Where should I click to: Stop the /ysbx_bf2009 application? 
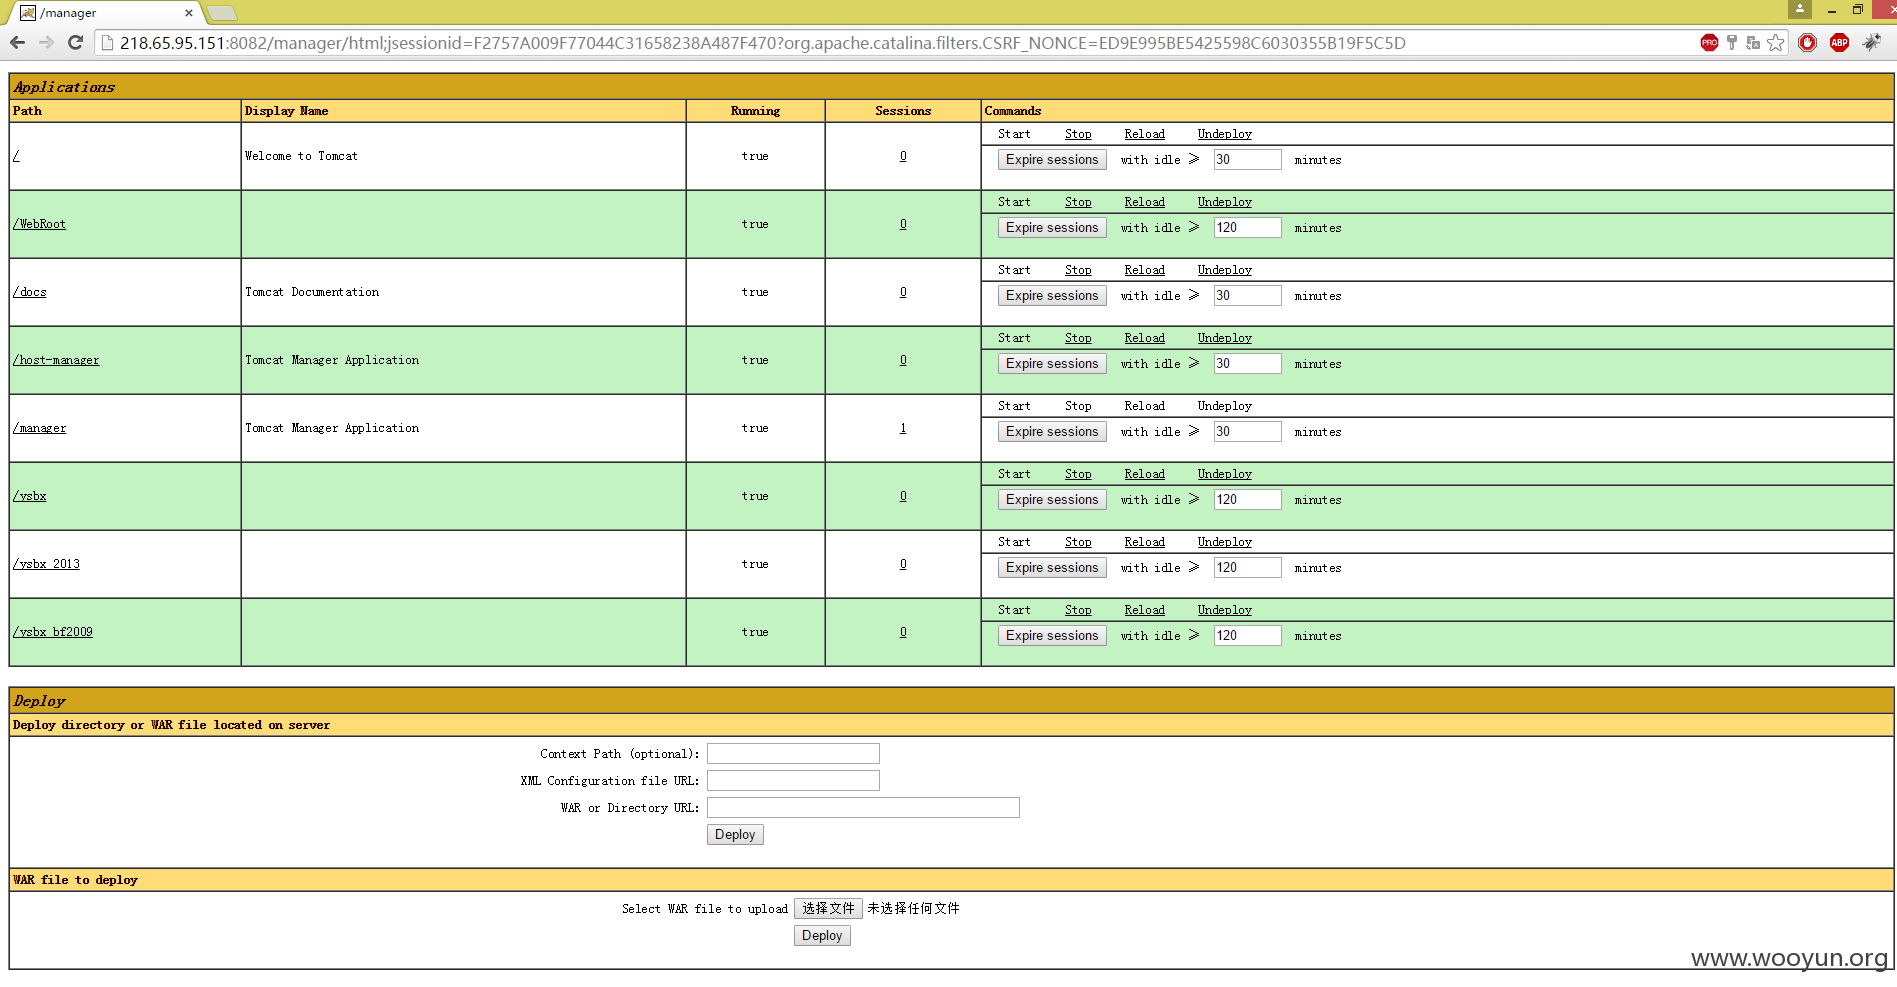pyautogui.click(x=1078, y=610)
